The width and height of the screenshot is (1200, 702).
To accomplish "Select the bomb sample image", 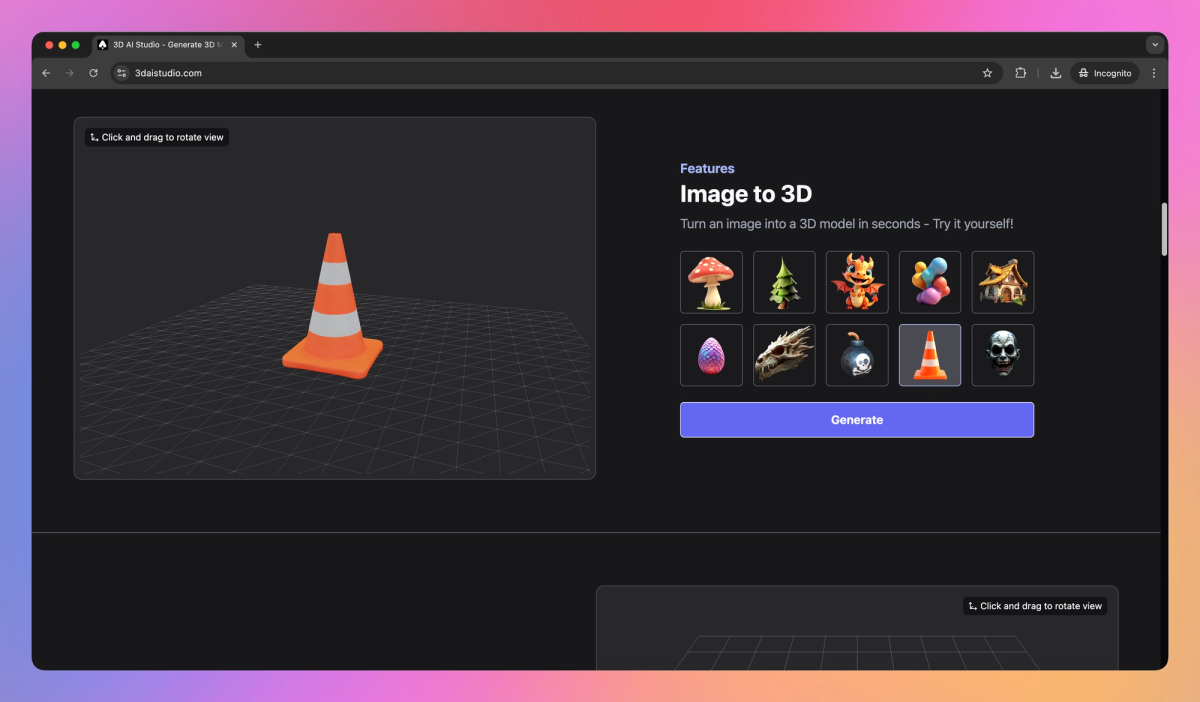I will pyautogui.click(x=857, y=355).
